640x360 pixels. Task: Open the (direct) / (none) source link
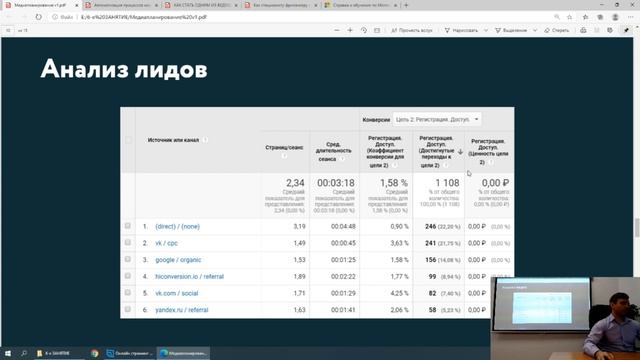(x=178, y=227)
